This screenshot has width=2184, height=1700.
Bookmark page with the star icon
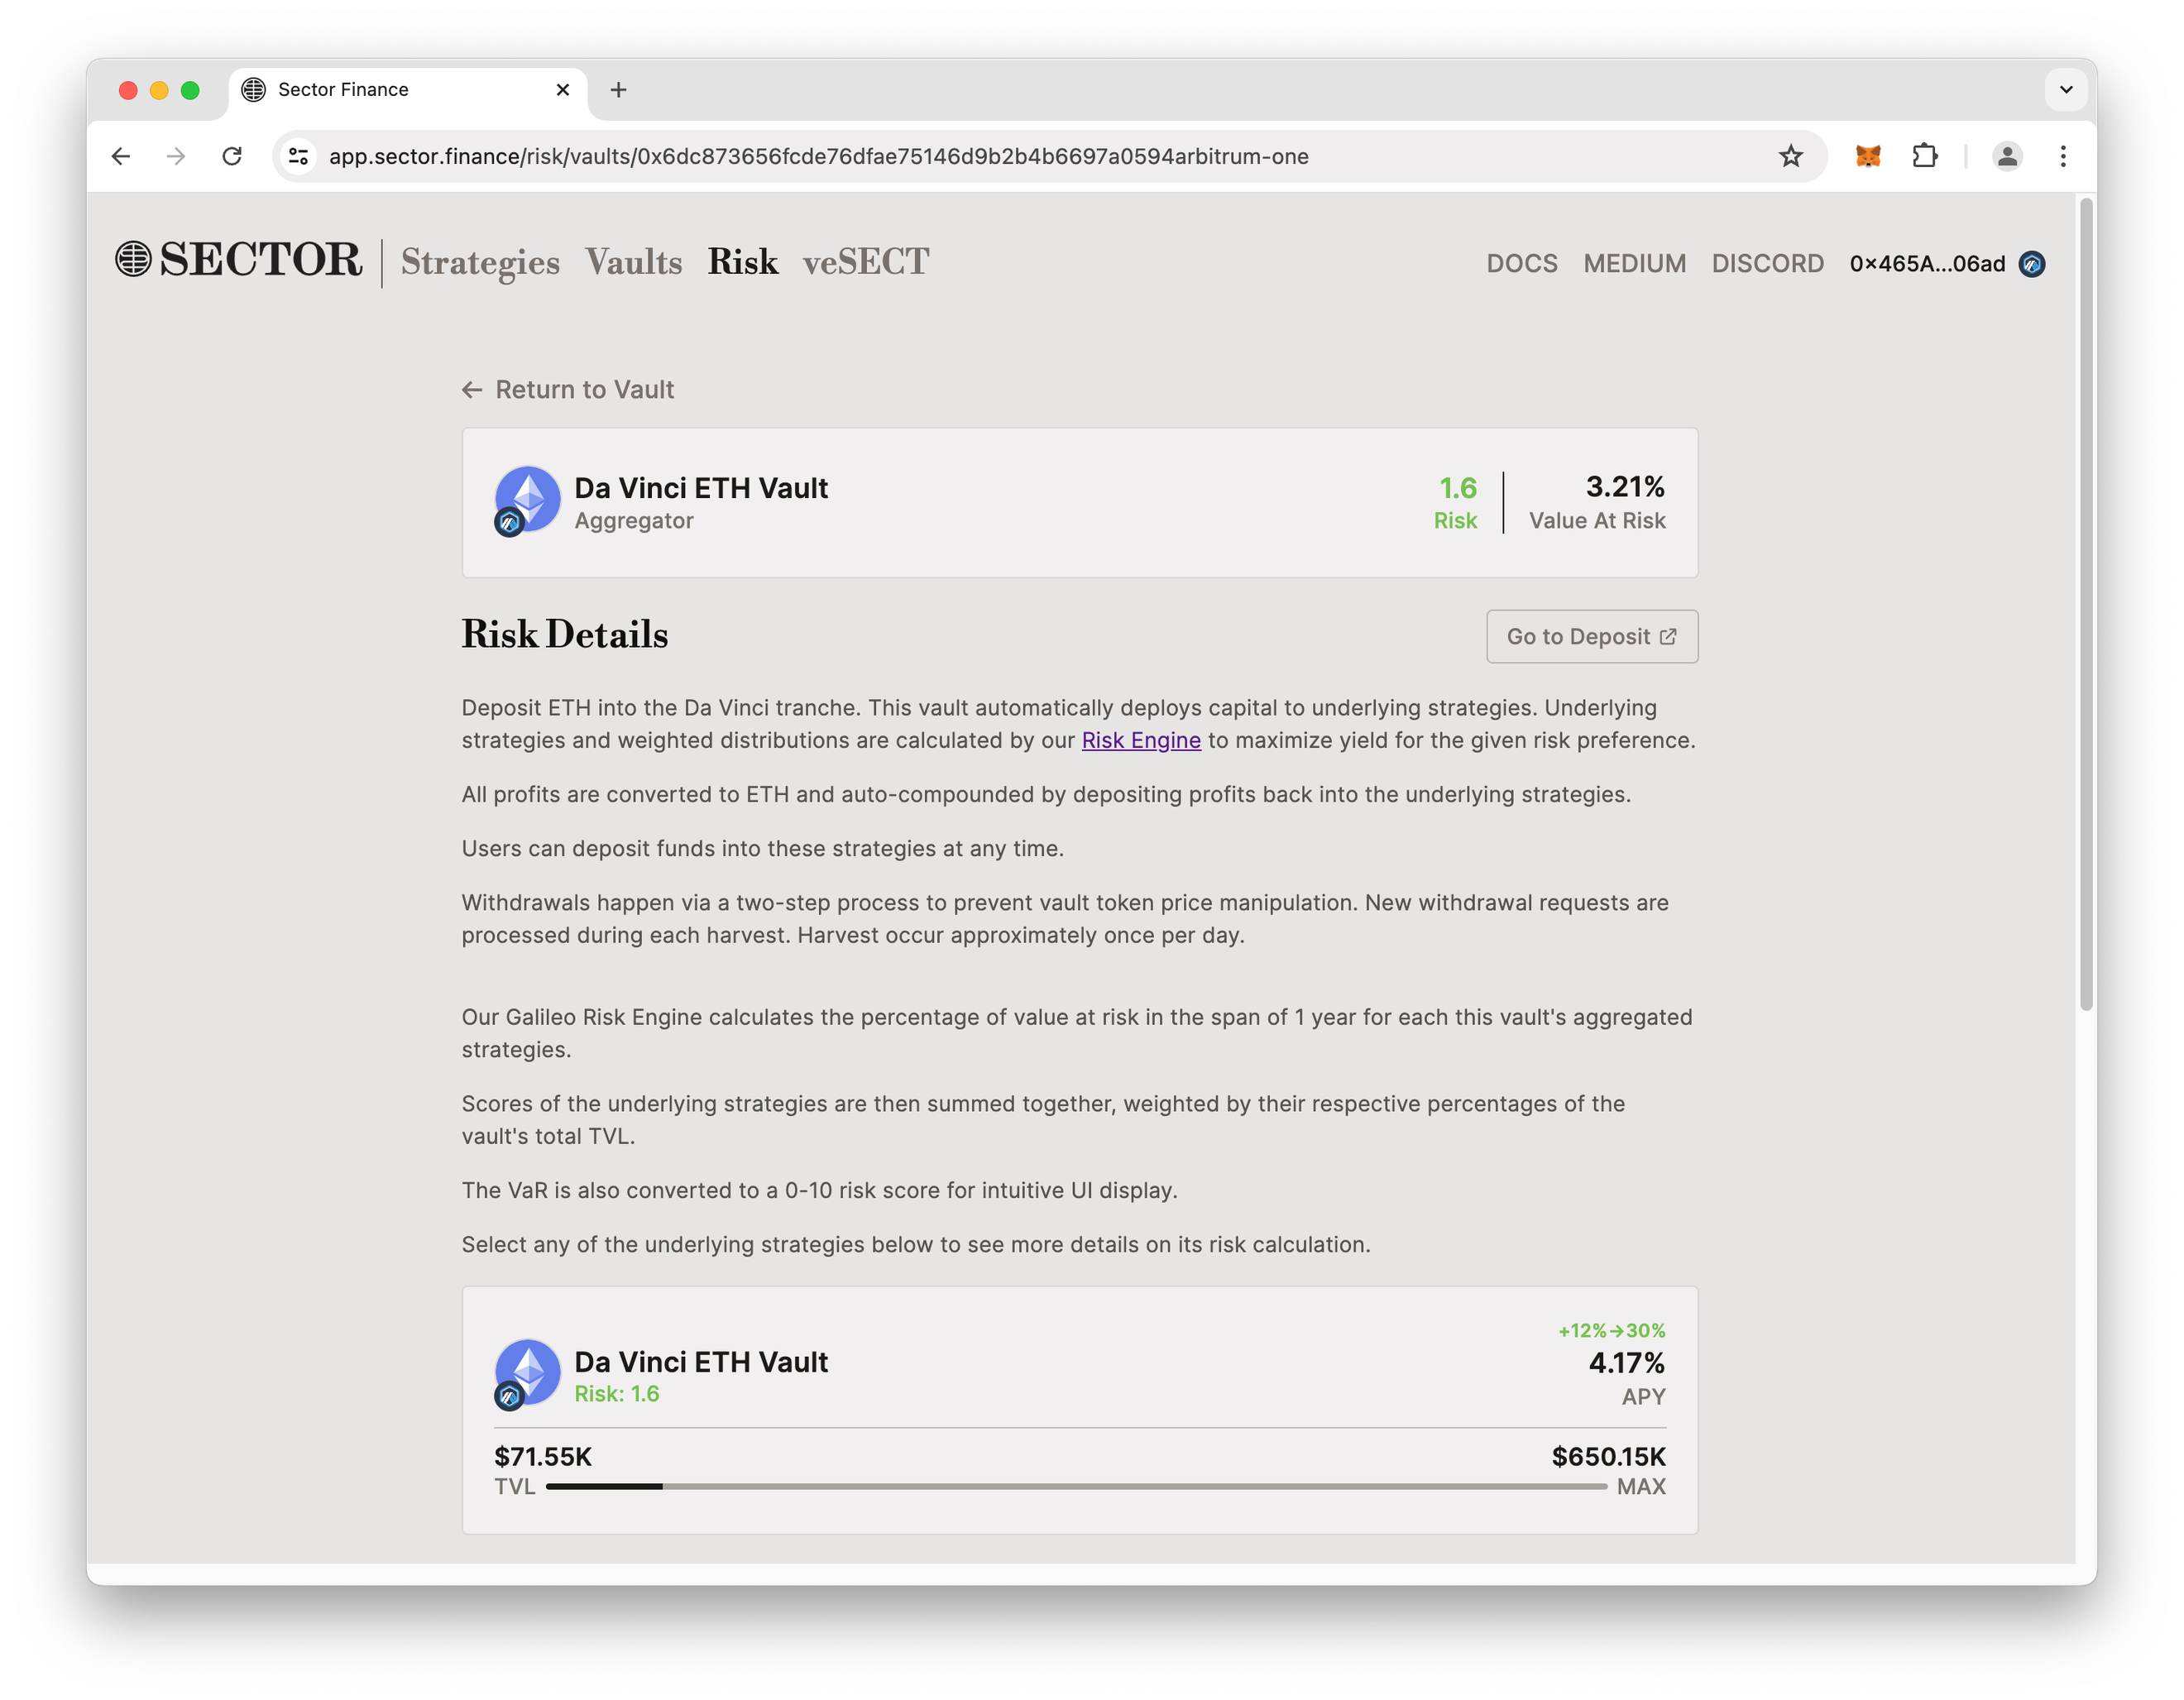[1790, 156]
